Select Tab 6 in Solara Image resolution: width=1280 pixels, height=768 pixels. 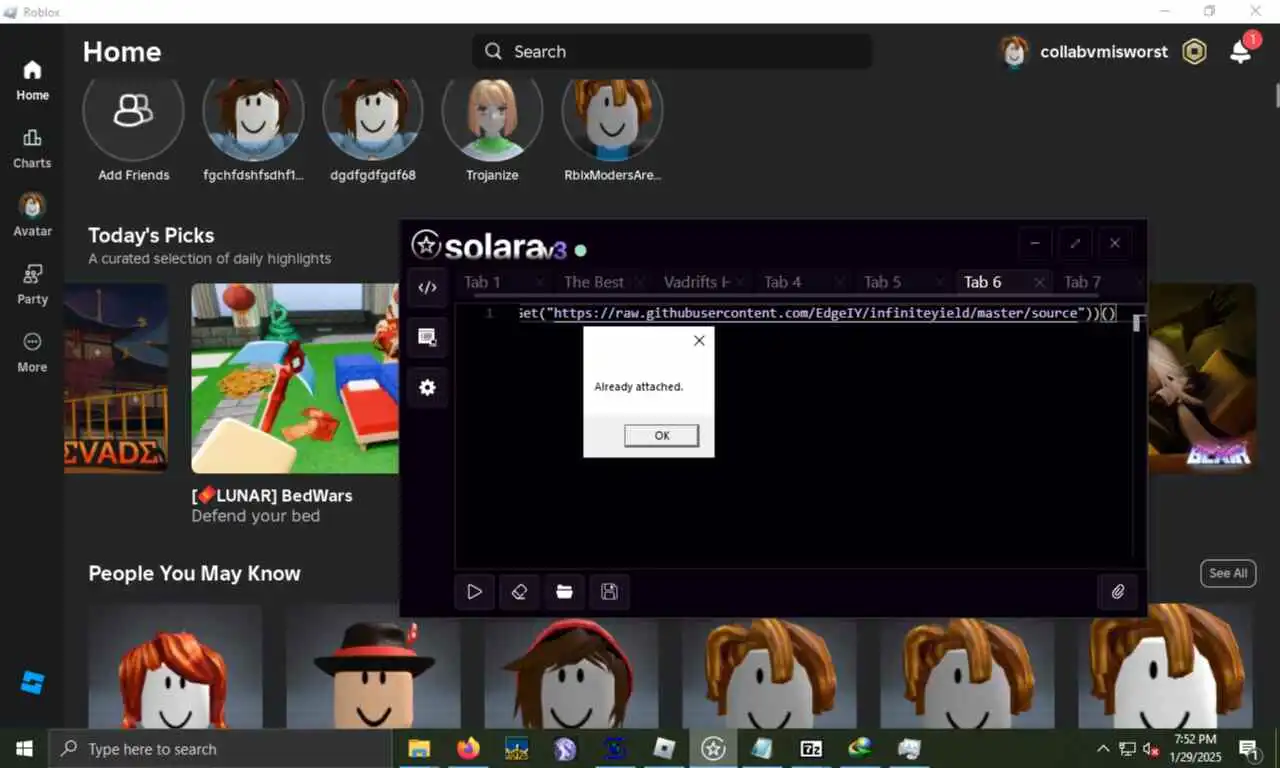[982, 282]
